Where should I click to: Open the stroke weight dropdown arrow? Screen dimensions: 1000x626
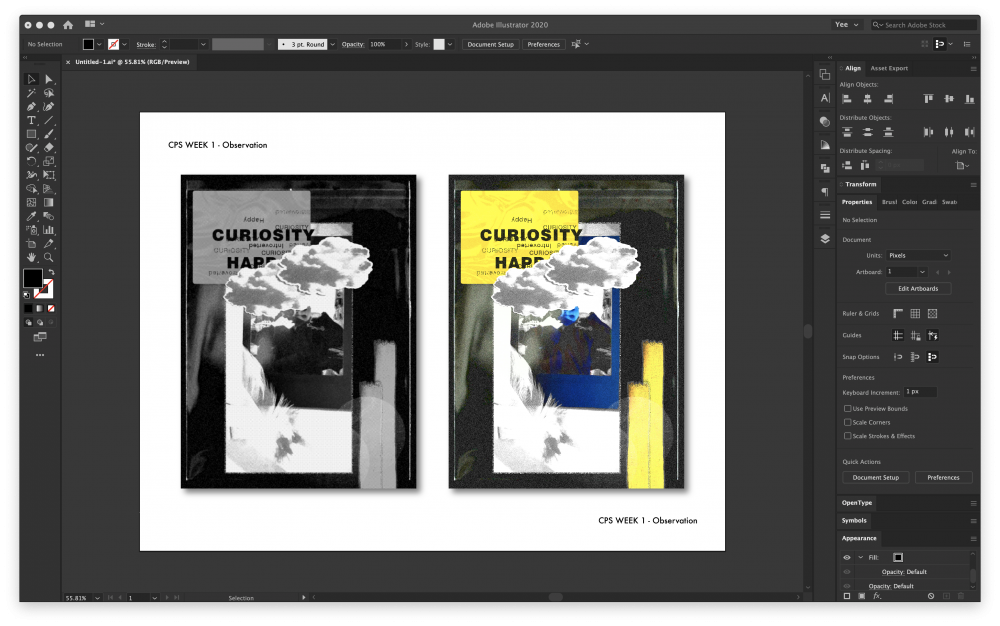pos(203,45)
